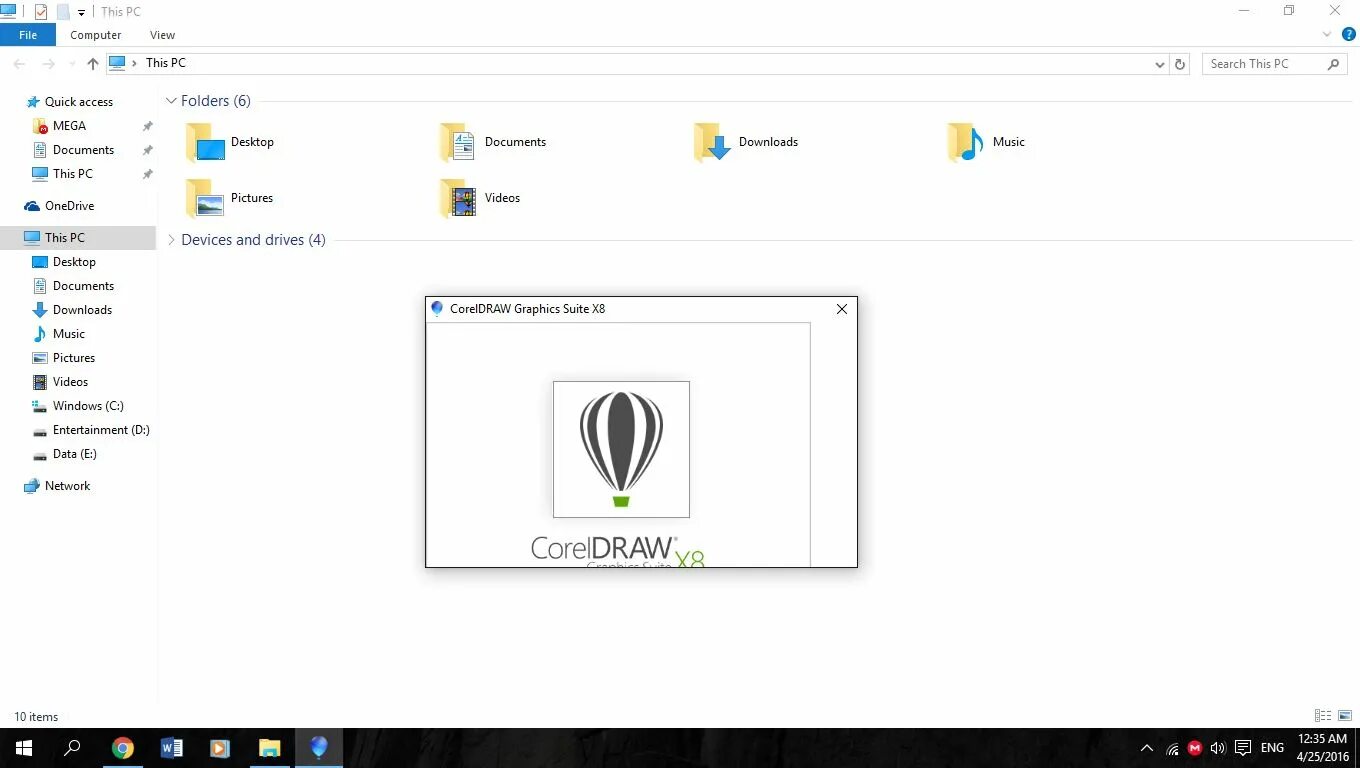
Task: Expand the ribbon with the chevron
Action: [1329, 34]
